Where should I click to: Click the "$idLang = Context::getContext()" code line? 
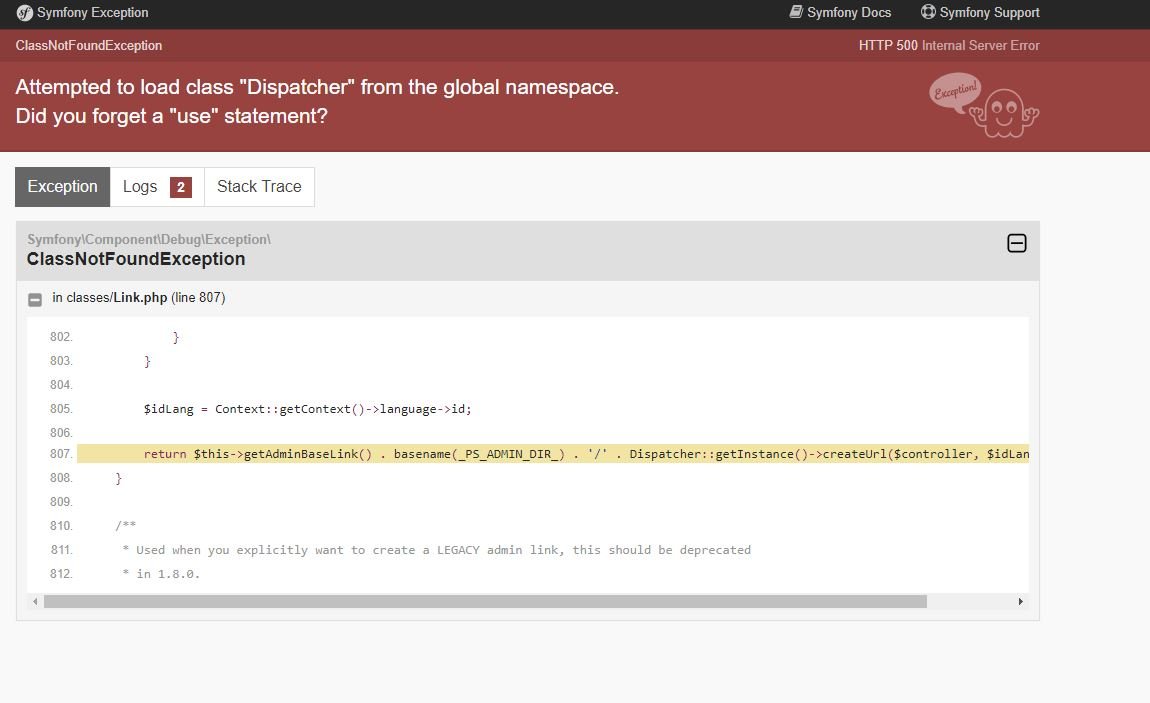307,409
